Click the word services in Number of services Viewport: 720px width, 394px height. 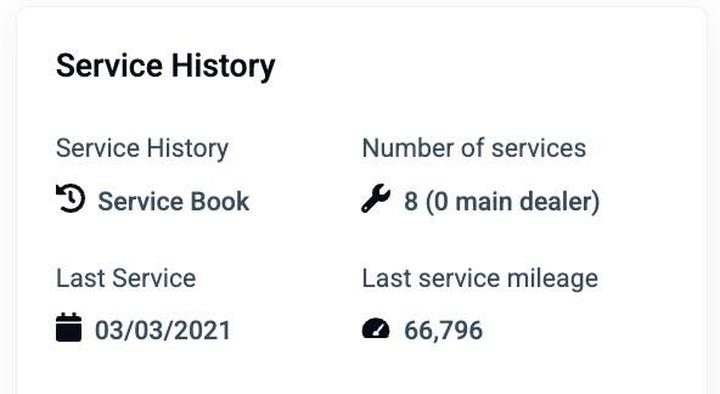539,148
